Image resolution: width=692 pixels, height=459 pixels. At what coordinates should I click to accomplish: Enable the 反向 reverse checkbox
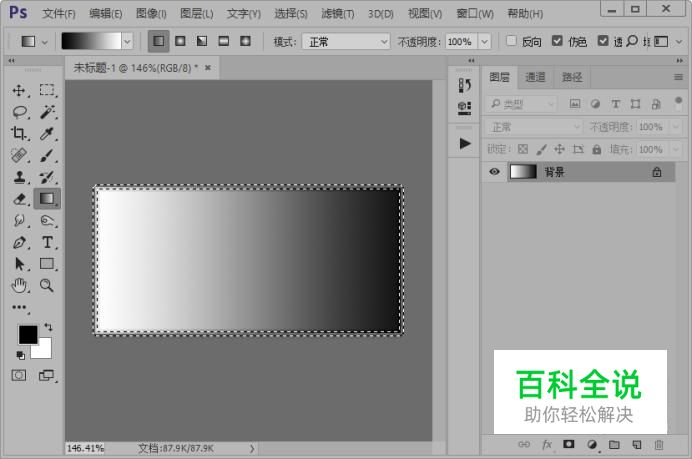coord(511,41)
